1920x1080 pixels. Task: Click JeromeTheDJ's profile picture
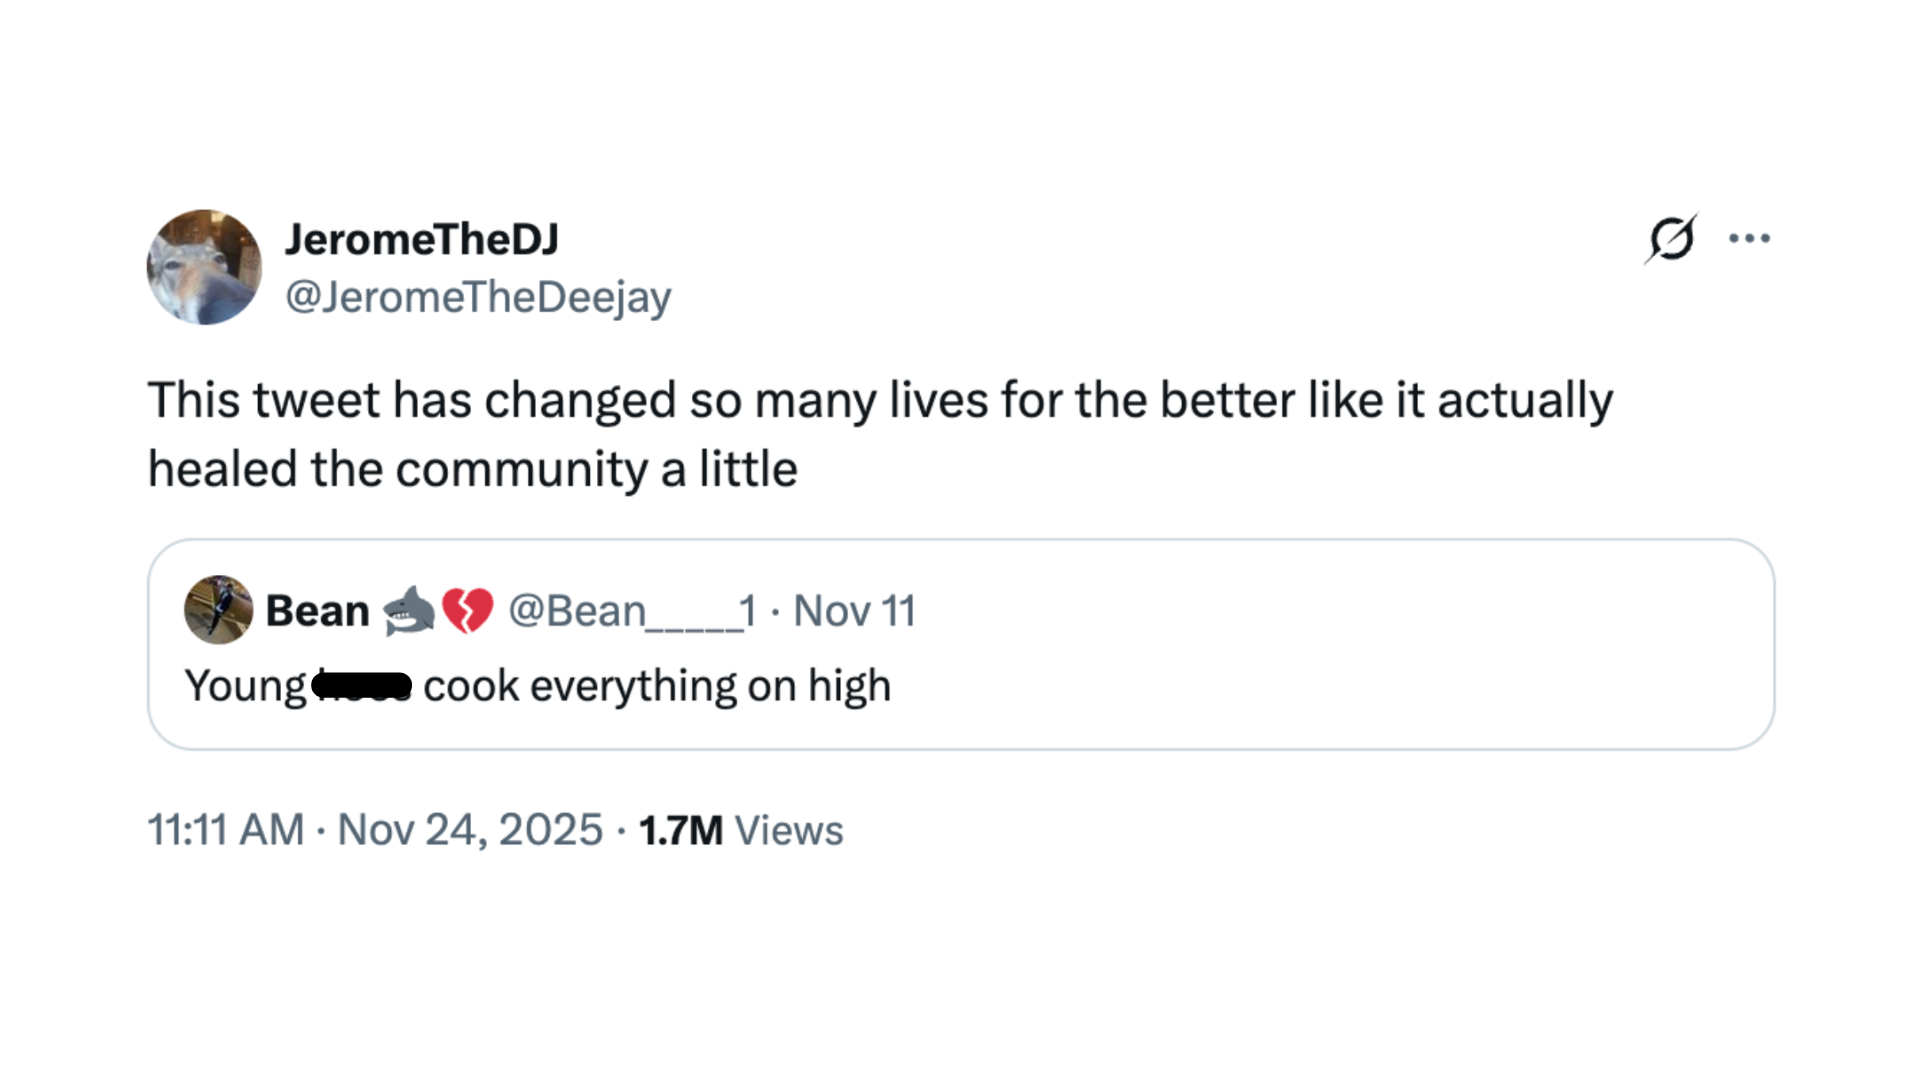[x=204, y=267]
